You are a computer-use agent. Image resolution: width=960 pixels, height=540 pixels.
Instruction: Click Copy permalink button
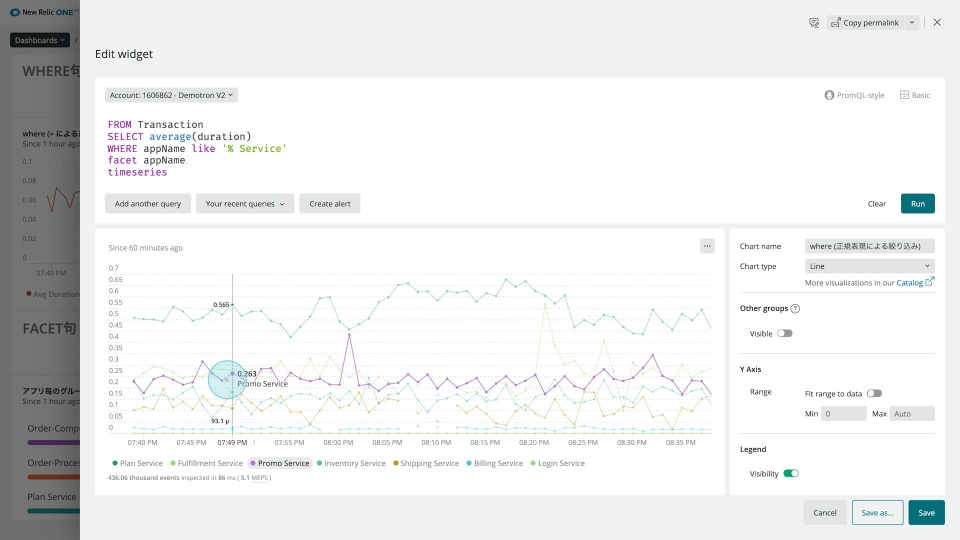(865, 23)
